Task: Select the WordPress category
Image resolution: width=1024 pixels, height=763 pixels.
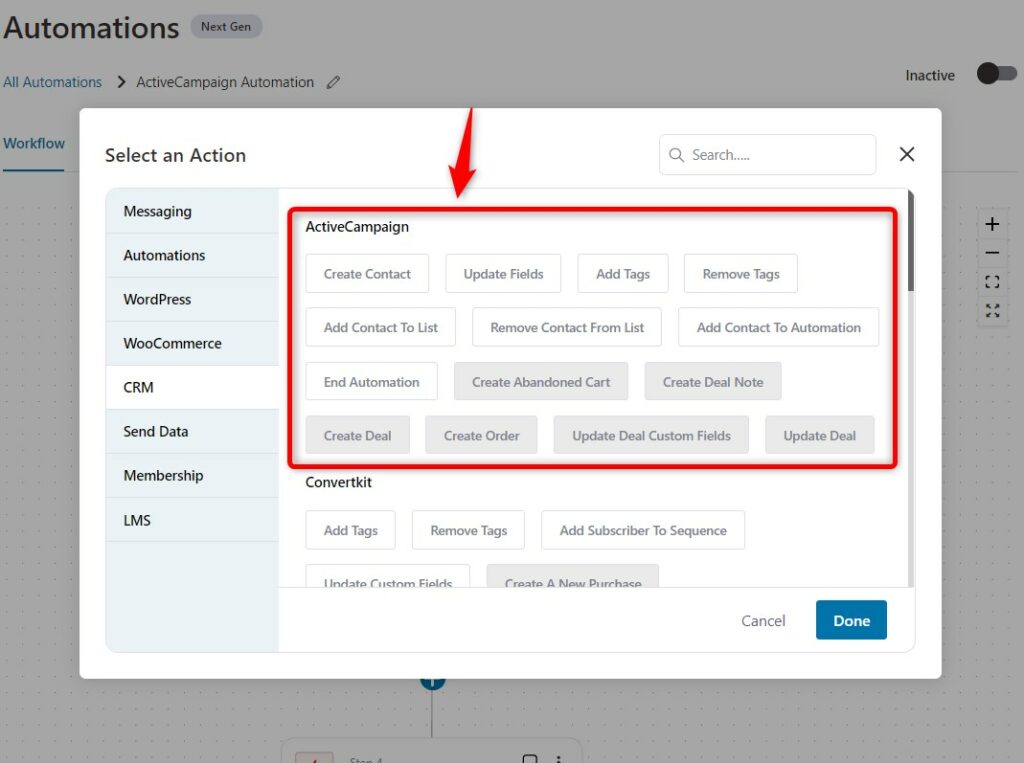Action: click(192, 299)
